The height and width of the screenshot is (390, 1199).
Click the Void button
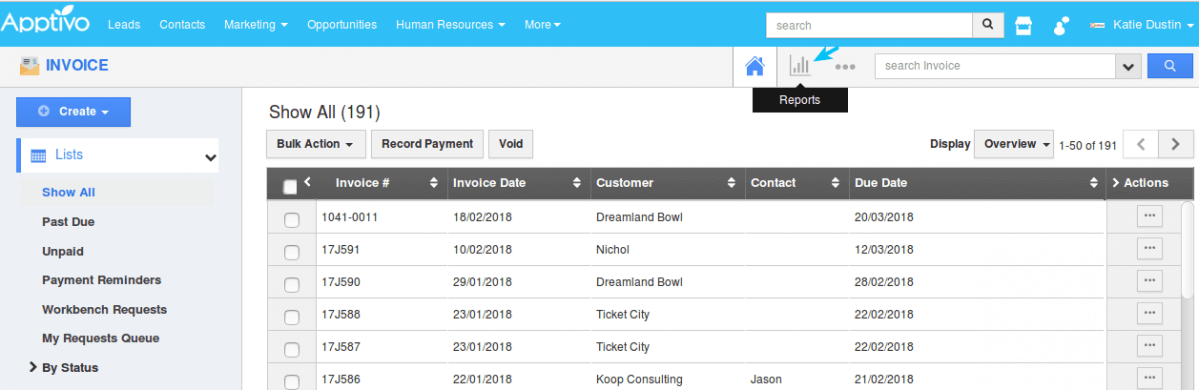tap(511, 144)
